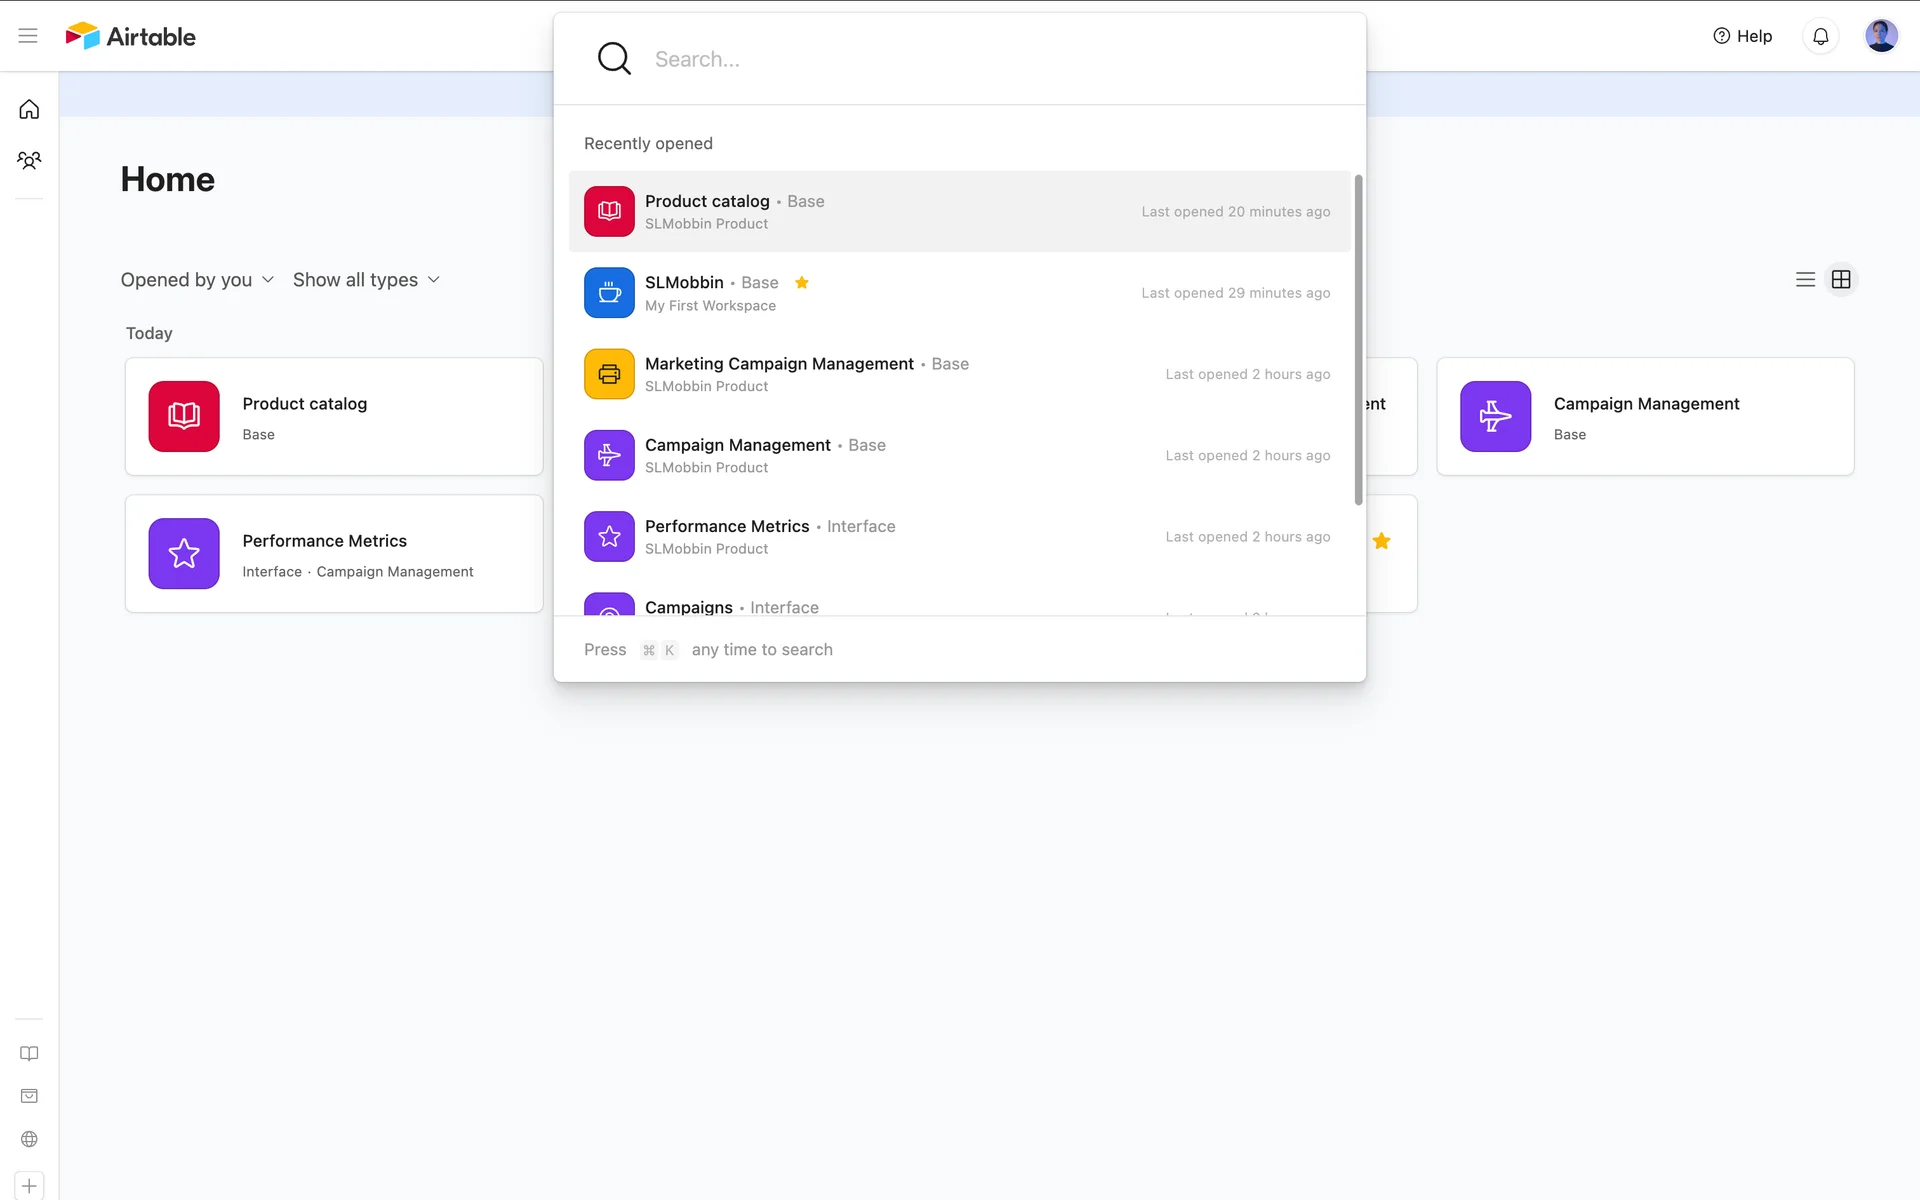Viewport: 1920px width, 1200px height.
Task: Switch to list view layout
Action: coord(1805,280)
